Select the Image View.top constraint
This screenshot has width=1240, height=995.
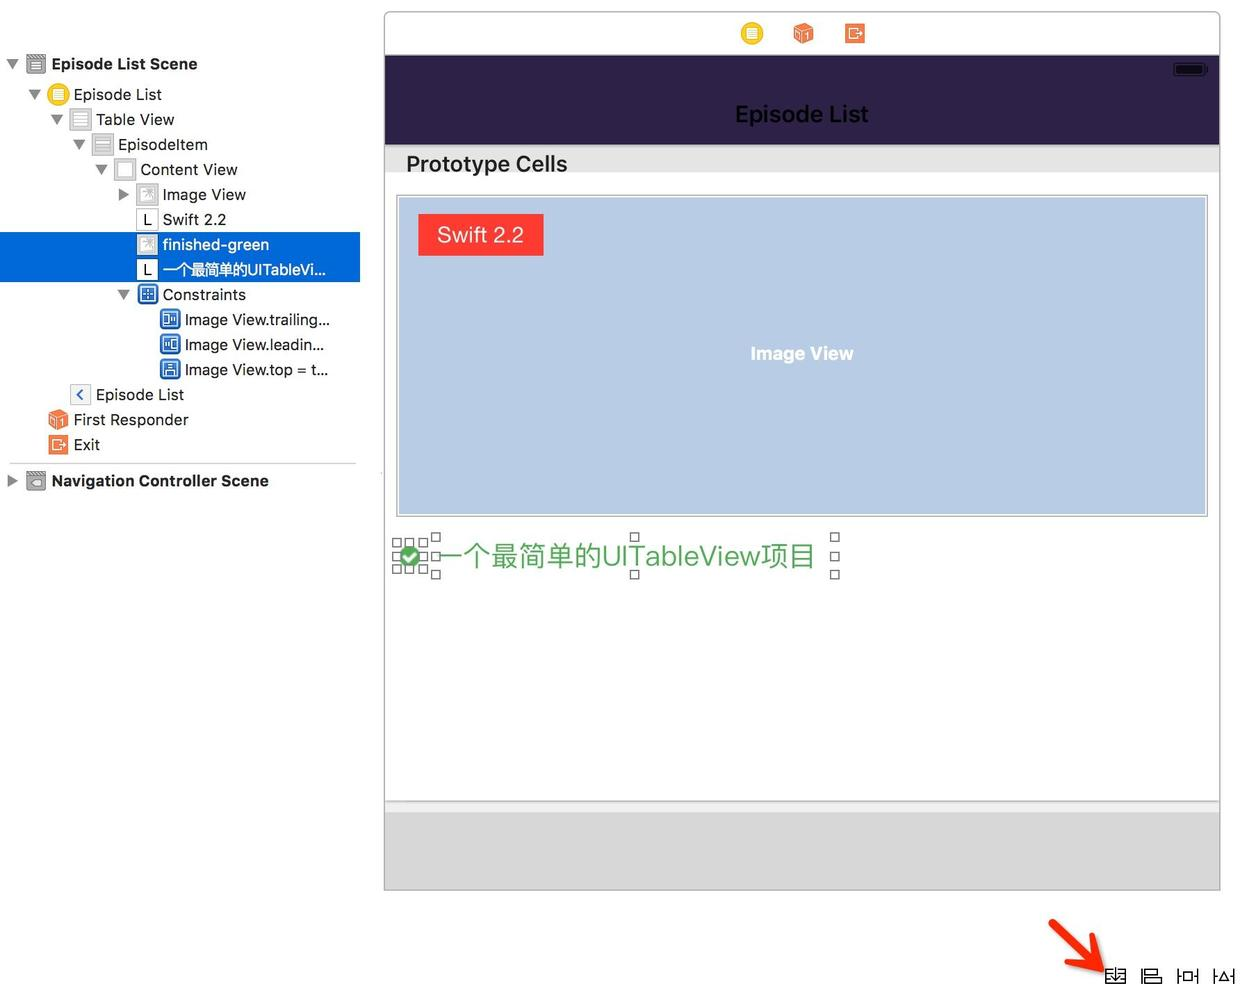pos(256,369)
